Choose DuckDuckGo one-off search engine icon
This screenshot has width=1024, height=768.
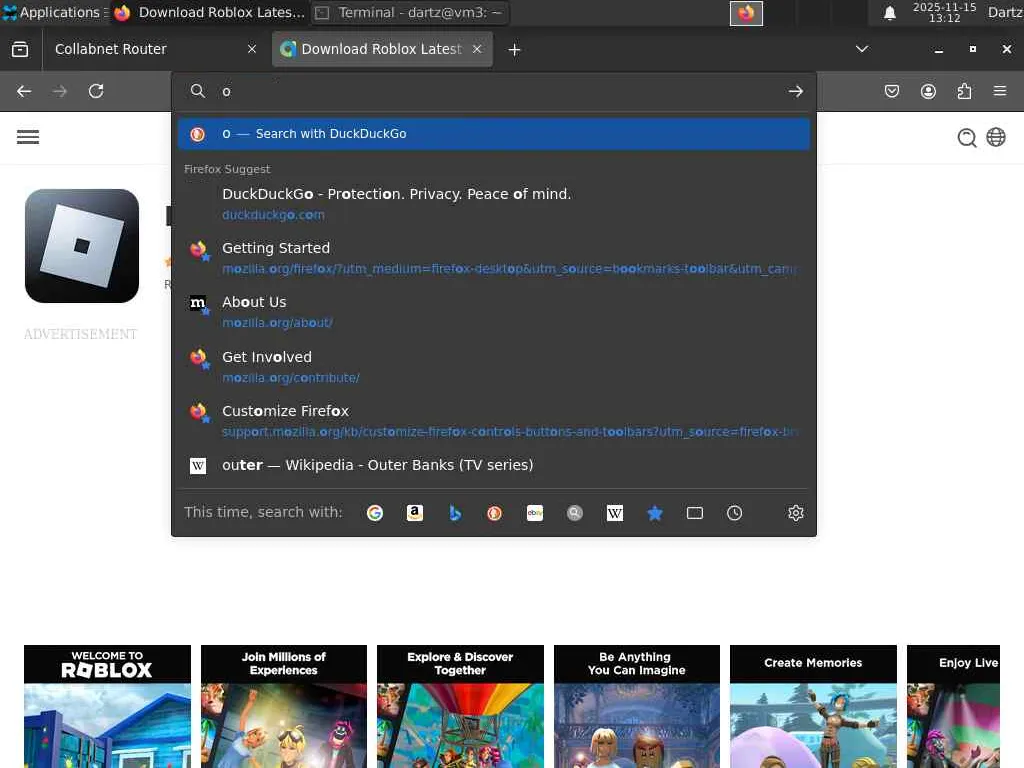point(494,513)
